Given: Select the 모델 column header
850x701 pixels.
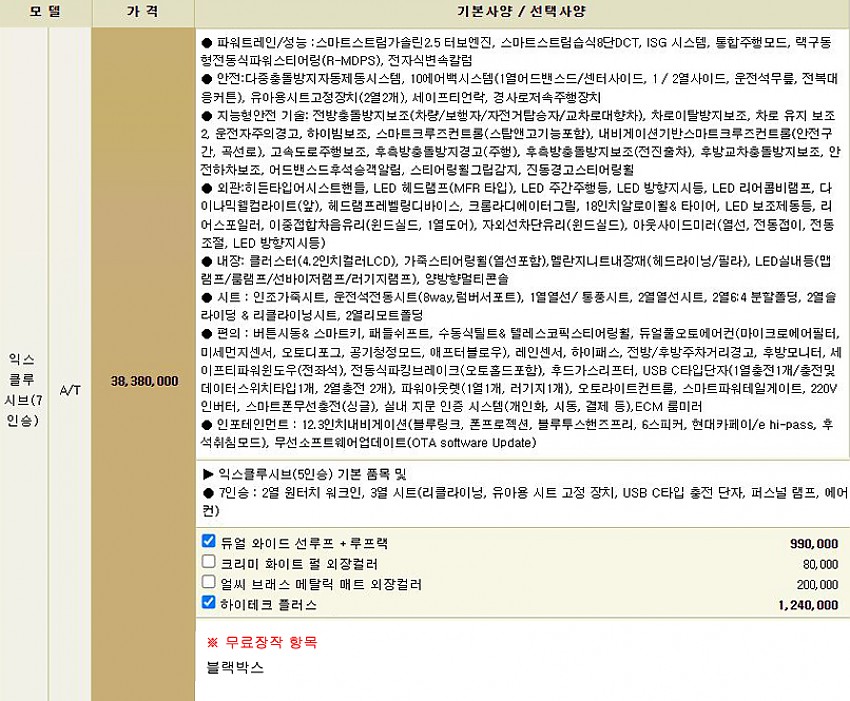Looking at the screenshot, I should (45, 12).
